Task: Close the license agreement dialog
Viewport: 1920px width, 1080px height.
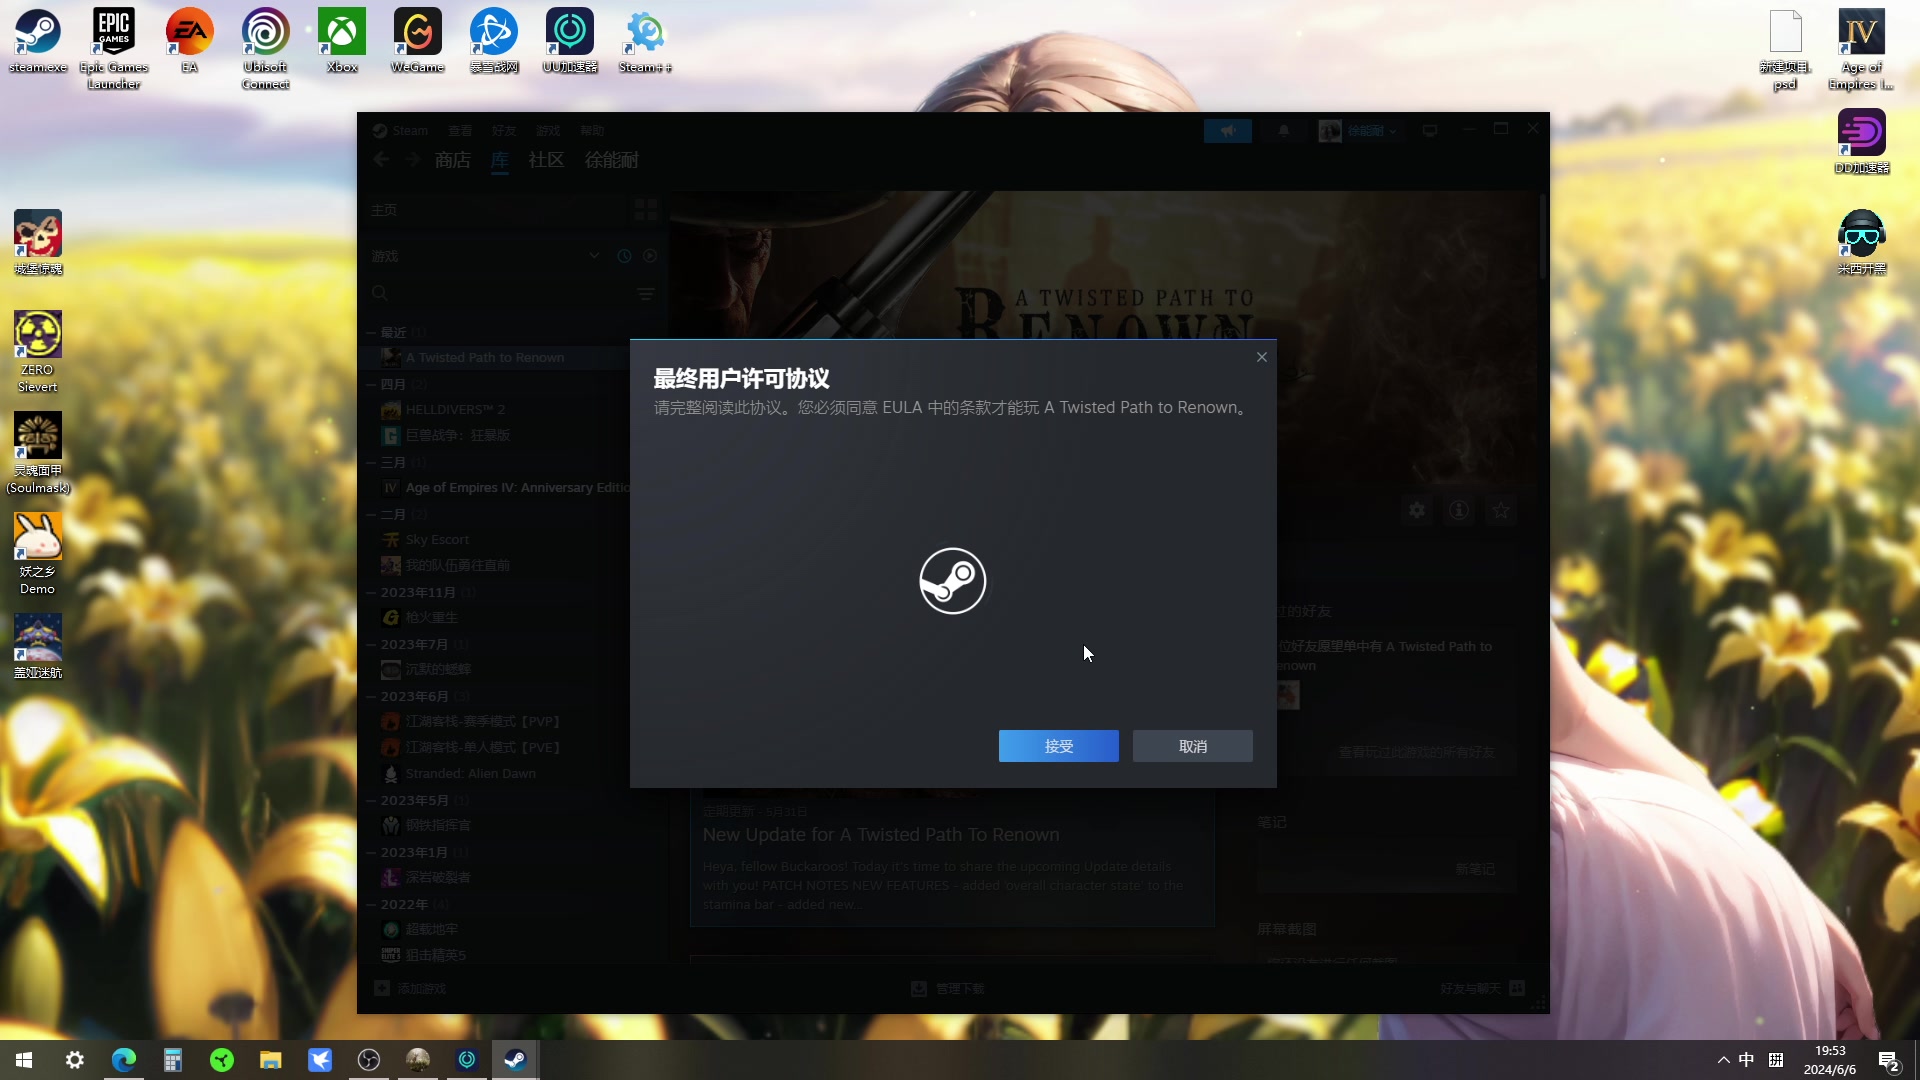Action: (x=1262, y=357)
